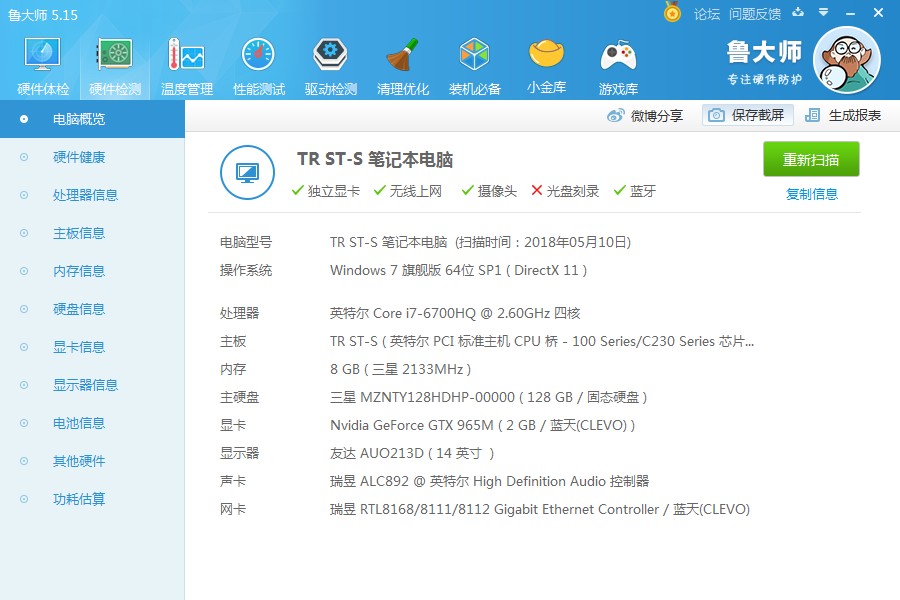Open 游戏库 gamepad icon

[618, 56]
